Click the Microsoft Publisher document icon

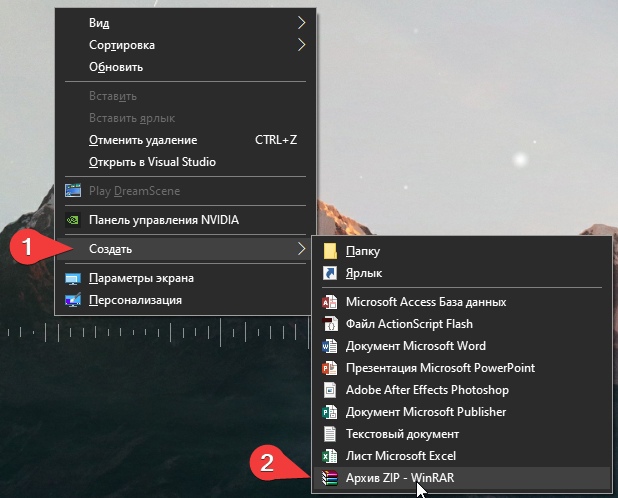[330, 412]
